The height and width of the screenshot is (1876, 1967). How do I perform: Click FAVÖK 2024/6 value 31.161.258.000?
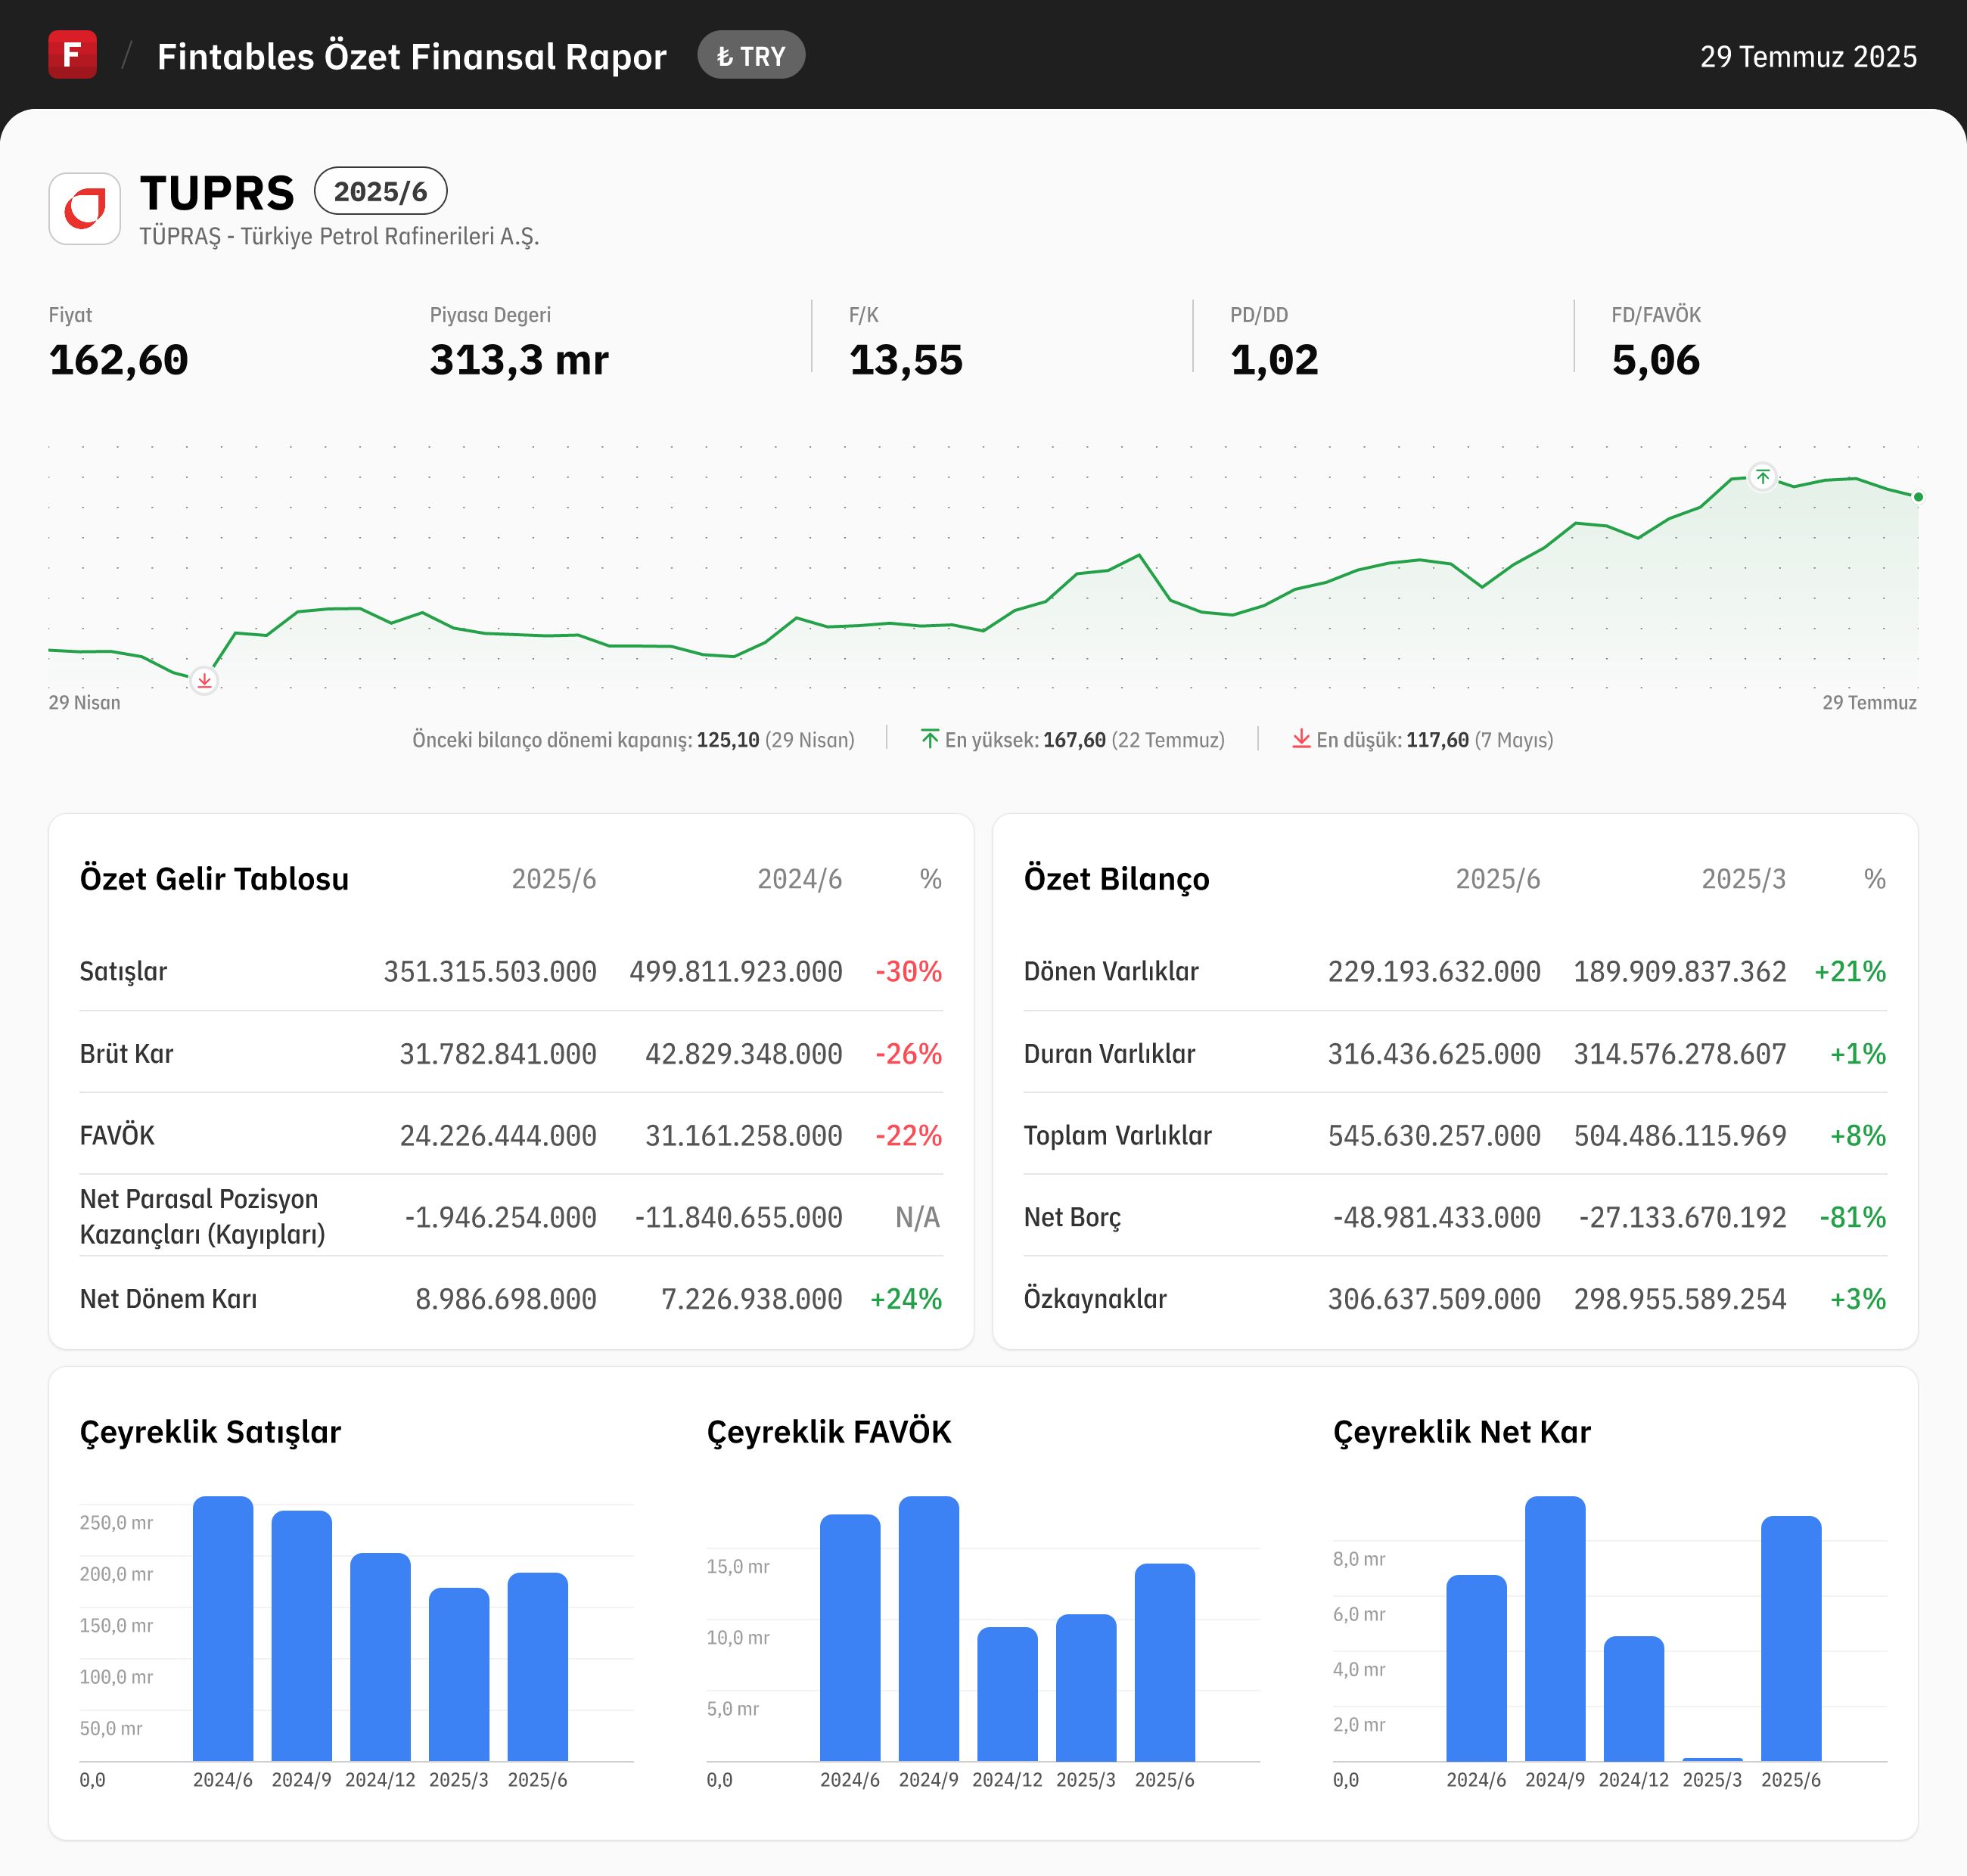pos(744,1136)
